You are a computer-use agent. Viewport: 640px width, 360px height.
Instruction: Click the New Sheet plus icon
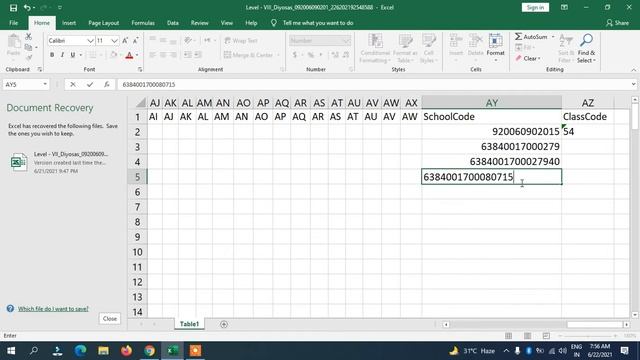pos(224,324)
